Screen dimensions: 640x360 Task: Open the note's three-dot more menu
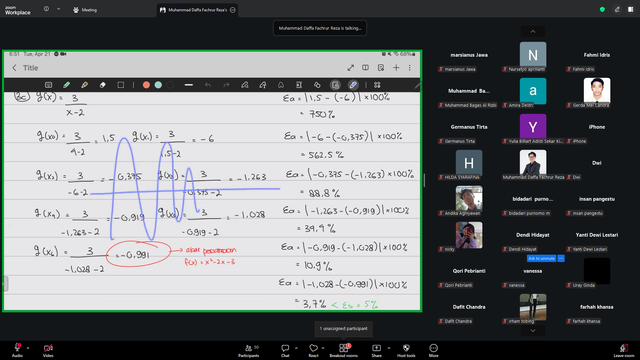(409, 68)
